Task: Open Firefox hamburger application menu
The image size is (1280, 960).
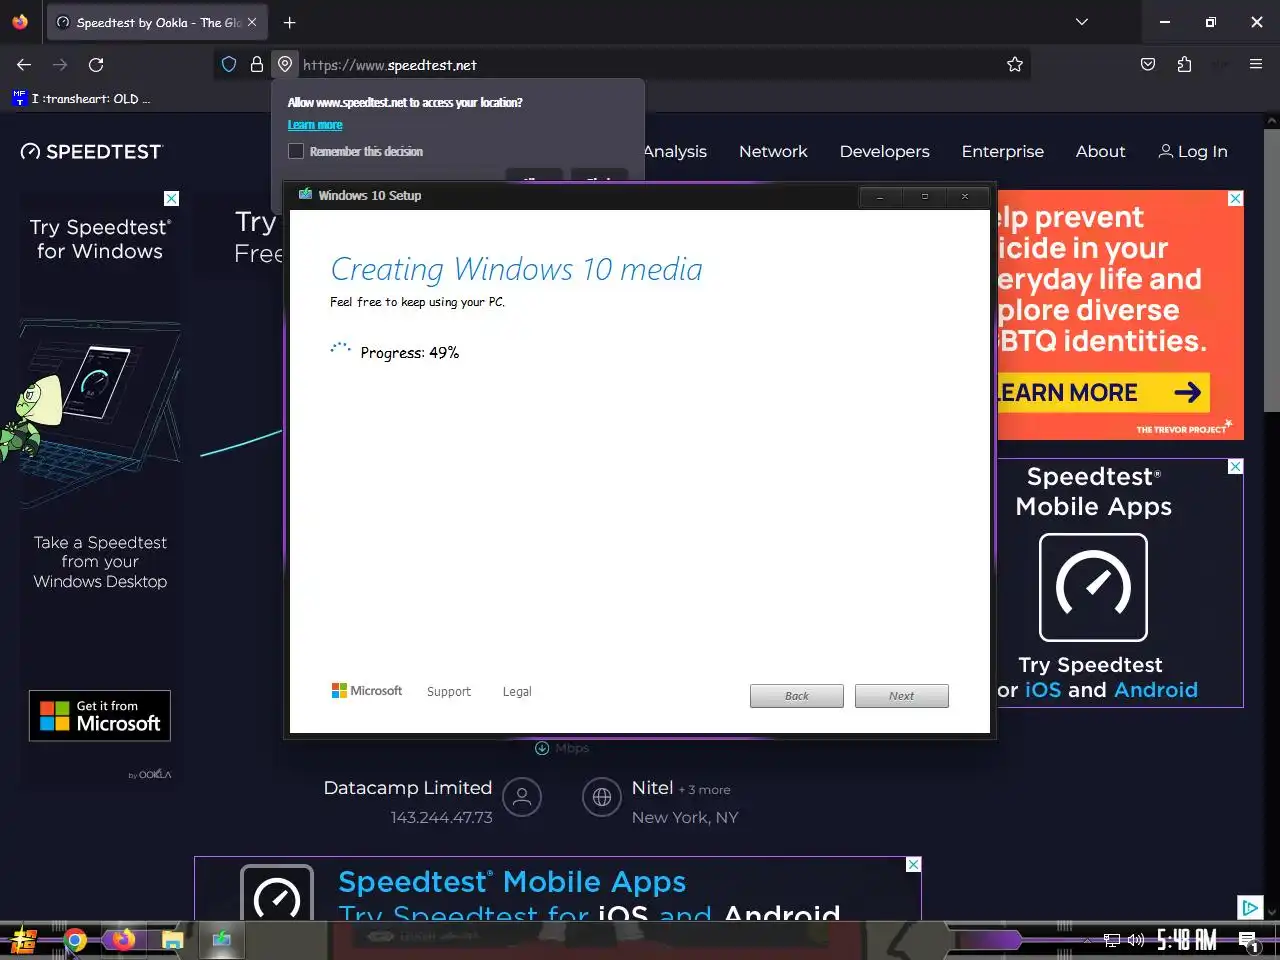Action: pos(1256,65)
